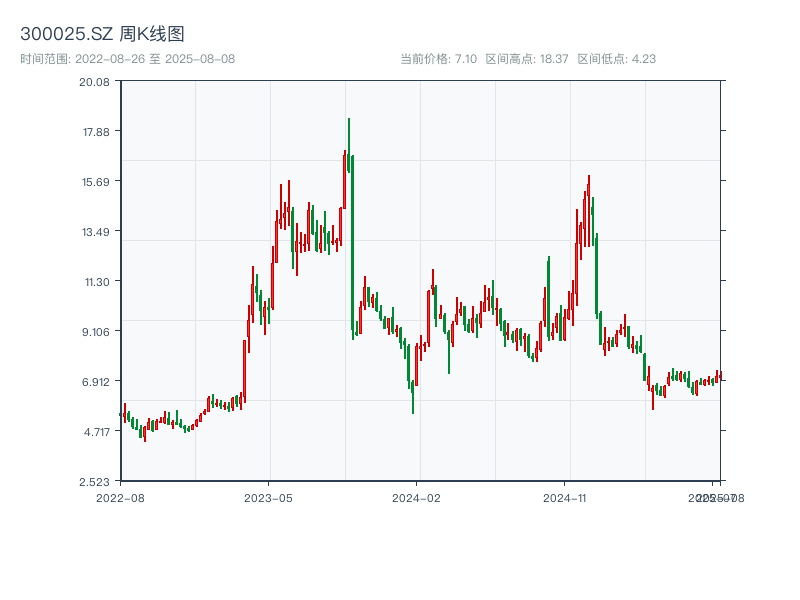This screenshot has width=800, height=600.
Task: Click the current price label 当前价格: 7.10
Action: click(438, 59)
